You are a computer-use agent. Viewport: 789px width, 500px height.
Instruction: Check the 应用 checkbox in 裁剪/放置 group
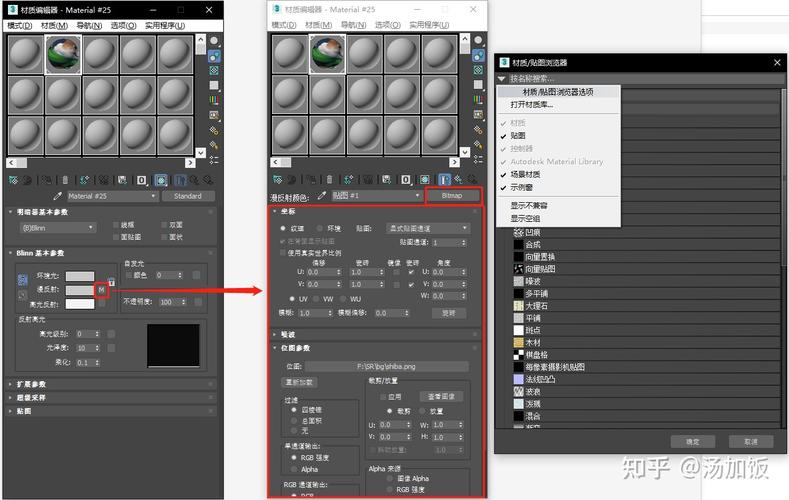tap(383, 397)
